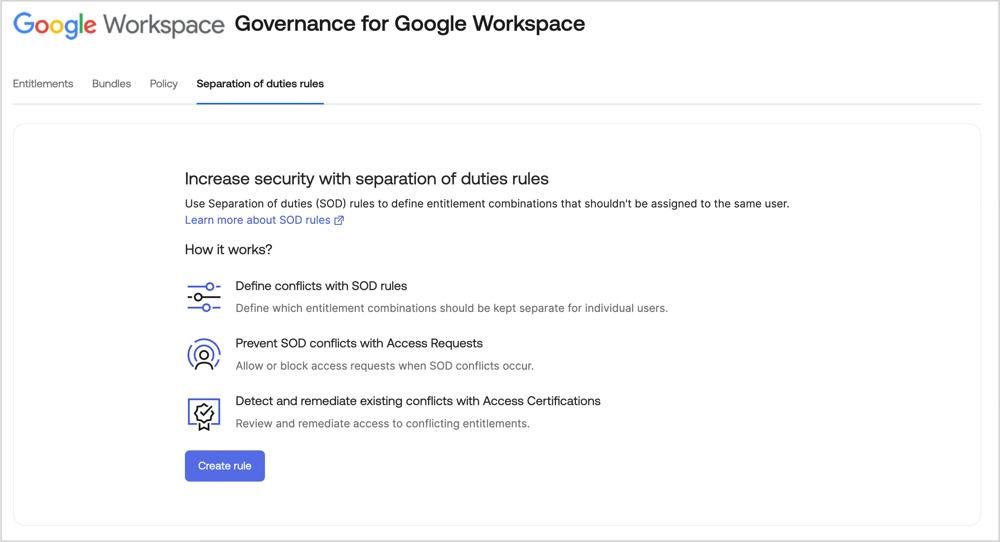Click the Allow or block access requests description

click(385, 366)
